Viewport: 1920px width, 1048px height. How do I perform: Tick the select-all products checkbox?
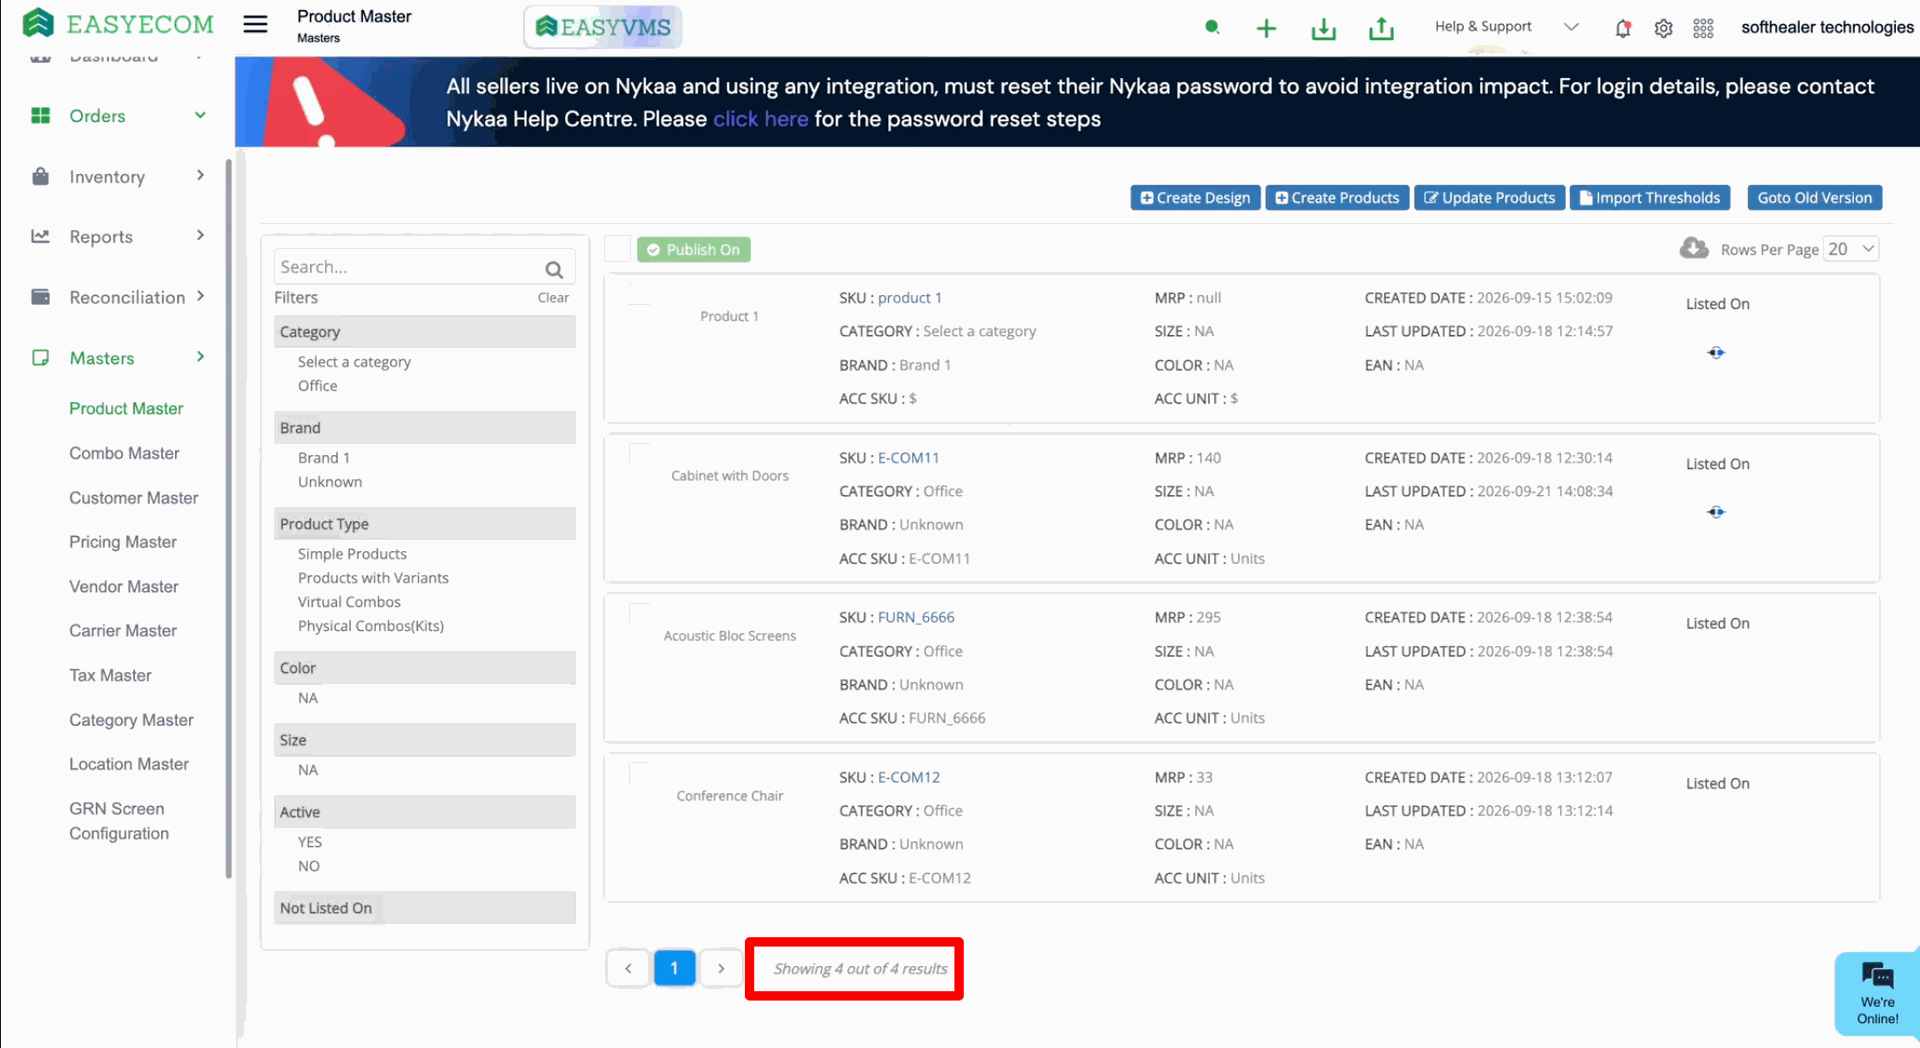pyautogui.click(x=618, y=249)
